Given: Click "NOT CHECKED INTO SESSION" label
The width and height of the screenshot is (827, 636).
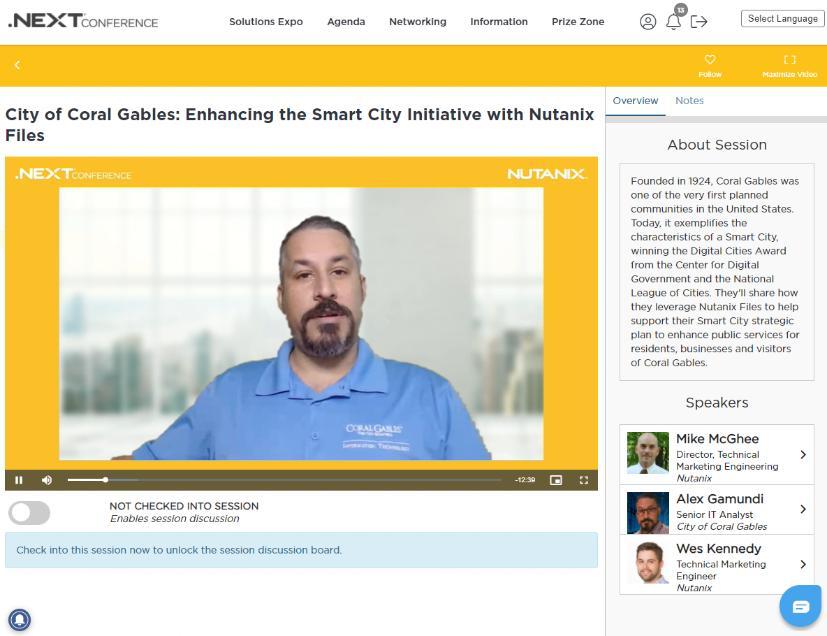Looking at the screenshot, I should click(184, 506).
